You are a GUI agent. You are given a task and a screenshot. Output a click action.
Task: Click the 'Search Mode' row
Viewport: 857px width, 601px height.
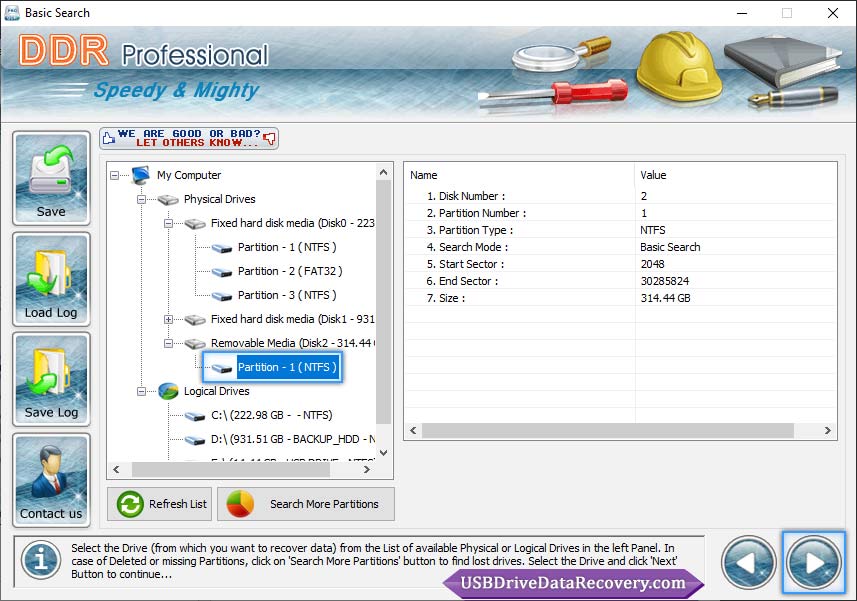point(620,246)
